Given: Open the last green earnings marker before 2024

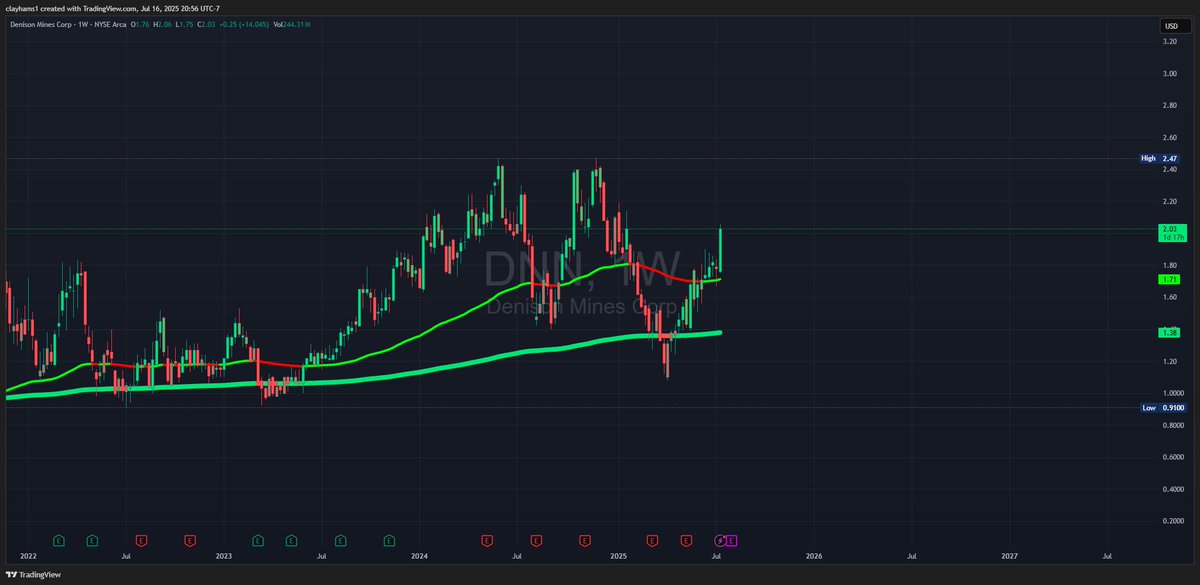Looking at the screenshot, I should pos(387,541).
